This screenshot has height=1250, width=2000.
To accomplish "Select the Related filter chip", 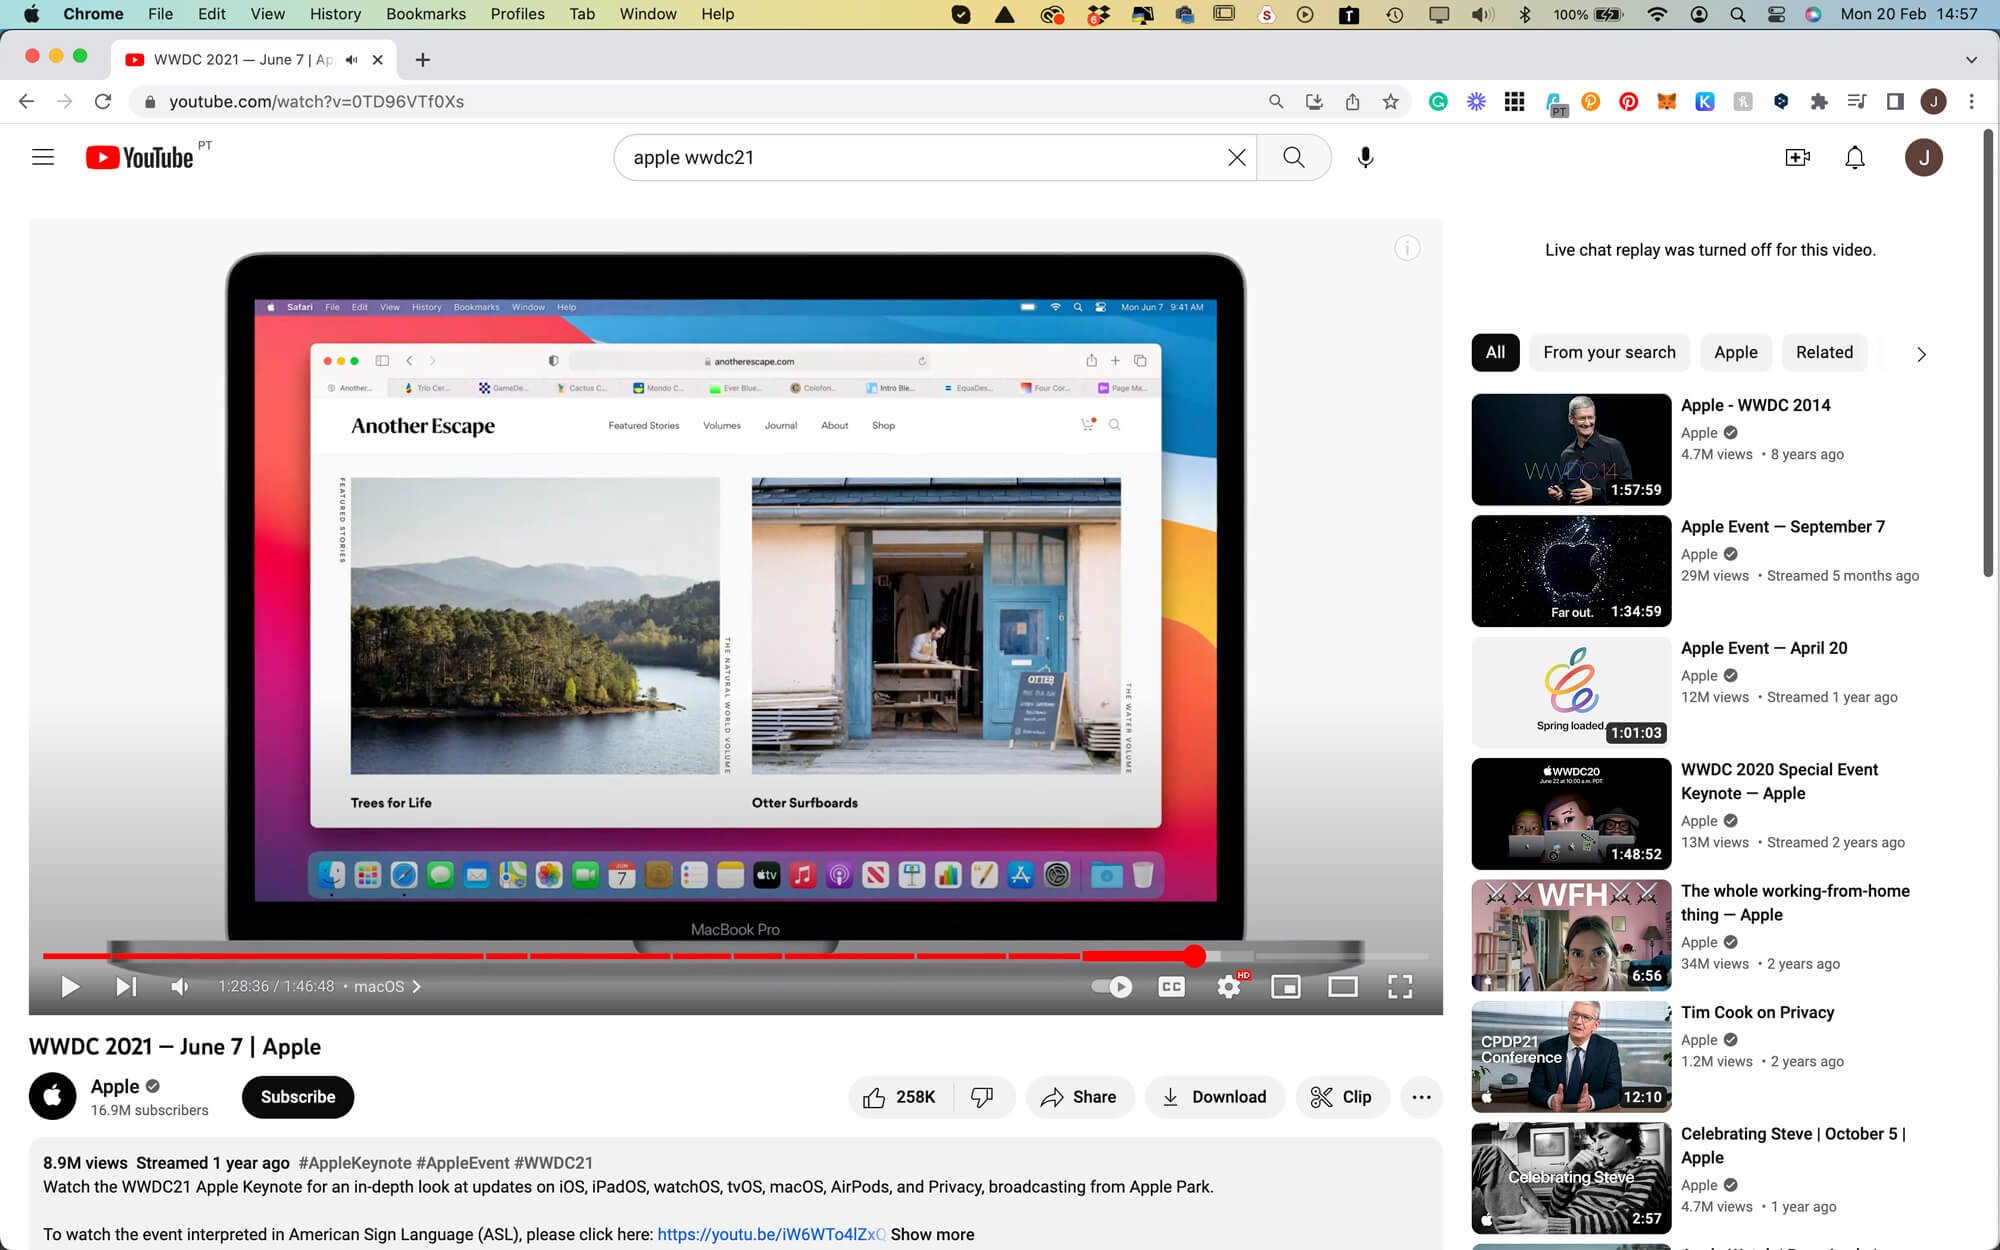I will coord(1824,352).
